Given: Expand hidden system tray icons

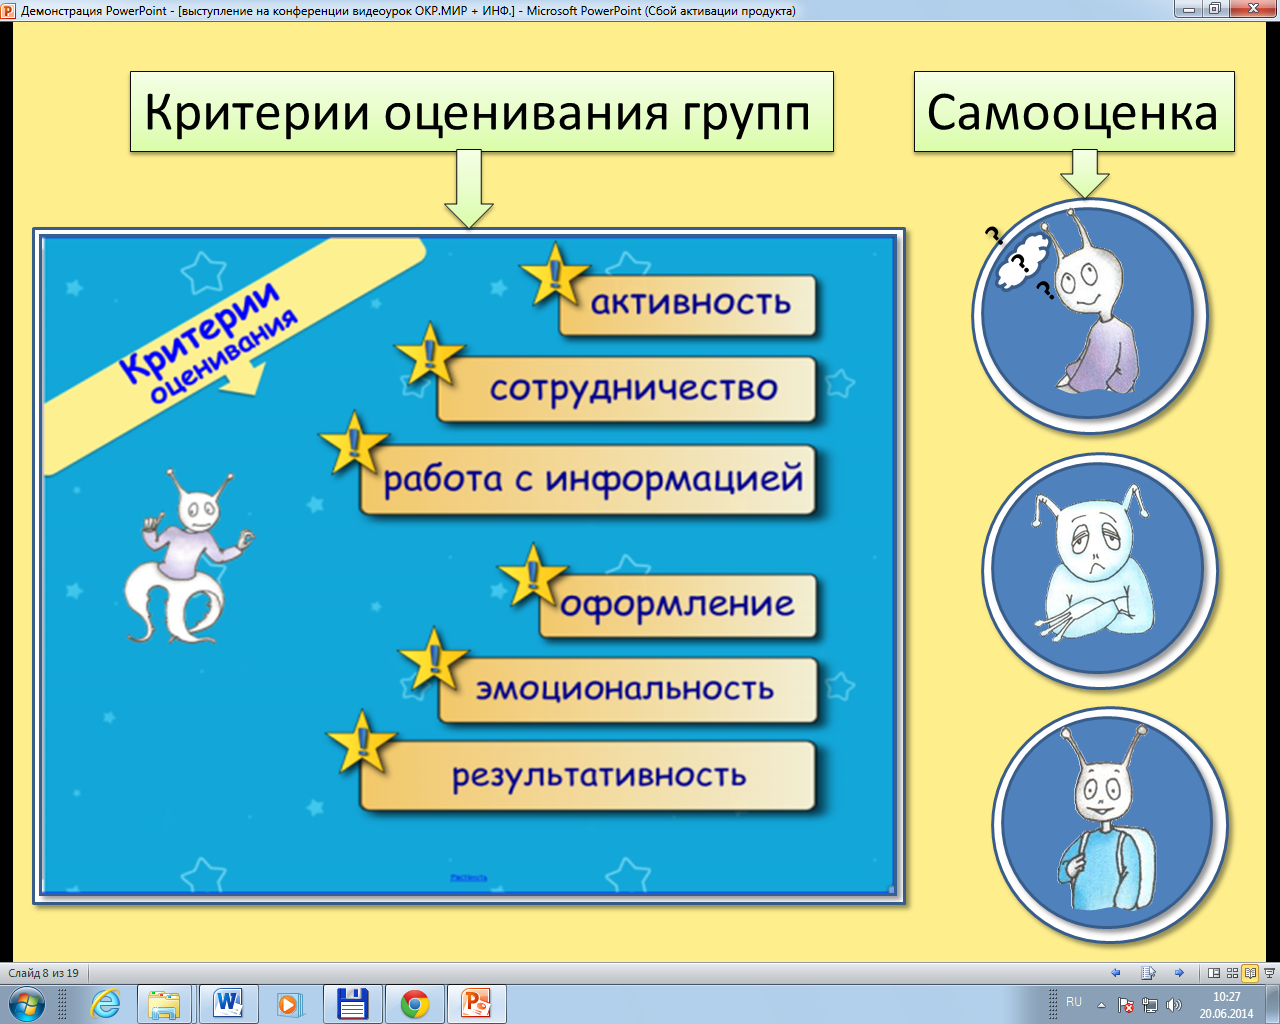Looking at the screenshot, I should click(1101, 1005).
